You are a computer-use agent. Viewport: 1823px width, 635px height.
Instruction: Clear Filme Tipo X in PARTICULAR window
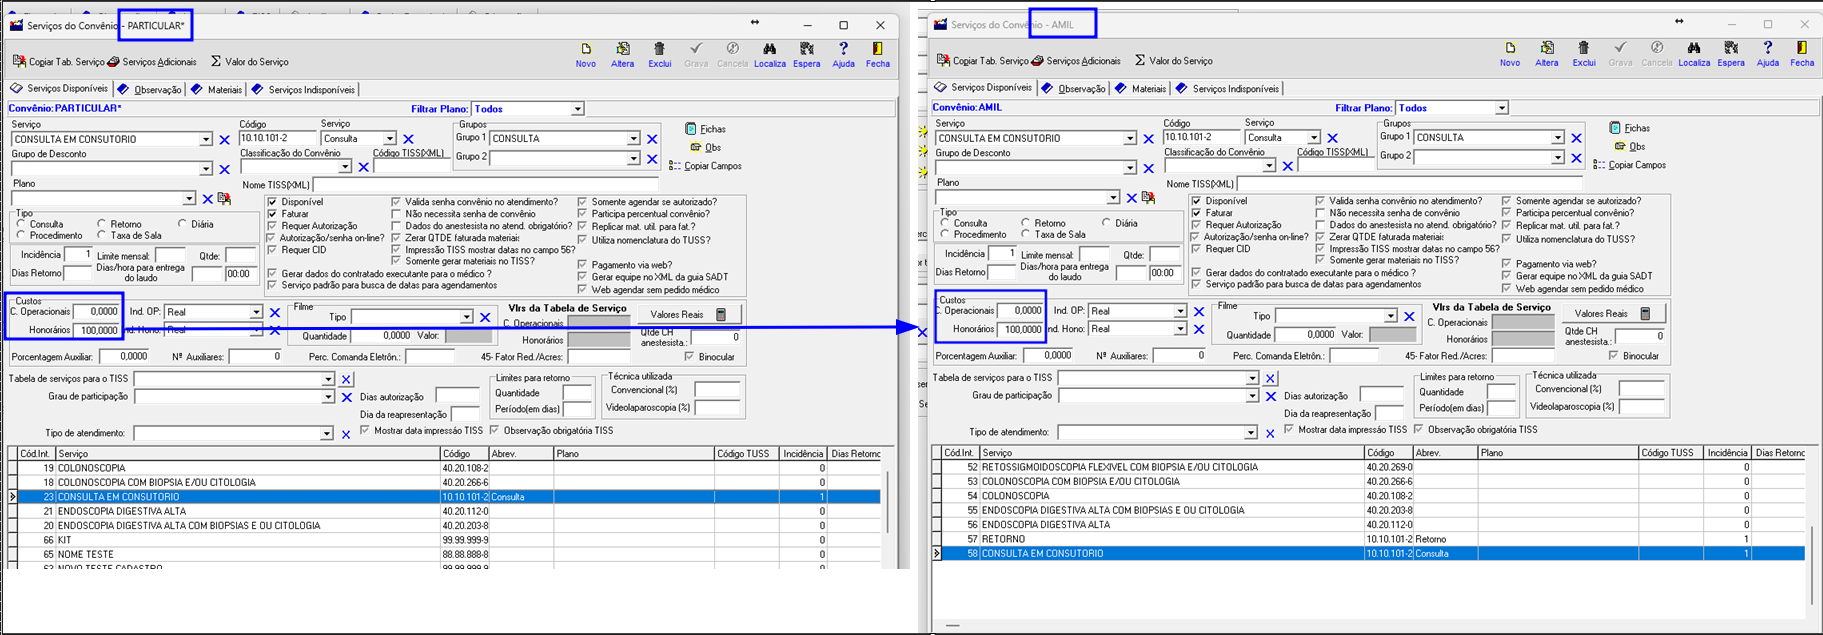(485, 317)
